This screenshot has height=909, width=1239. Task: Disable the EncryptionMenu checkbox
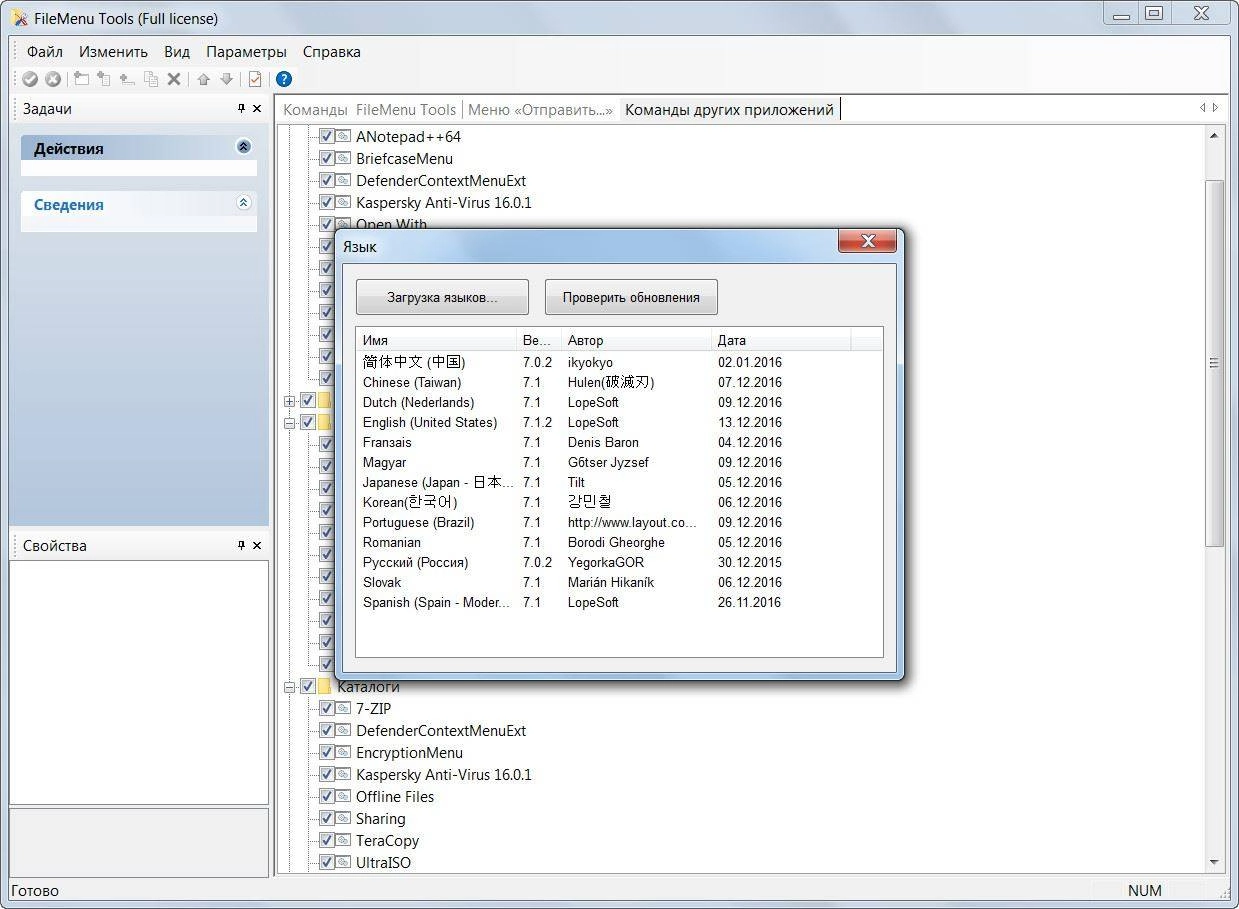click(326, 752)
